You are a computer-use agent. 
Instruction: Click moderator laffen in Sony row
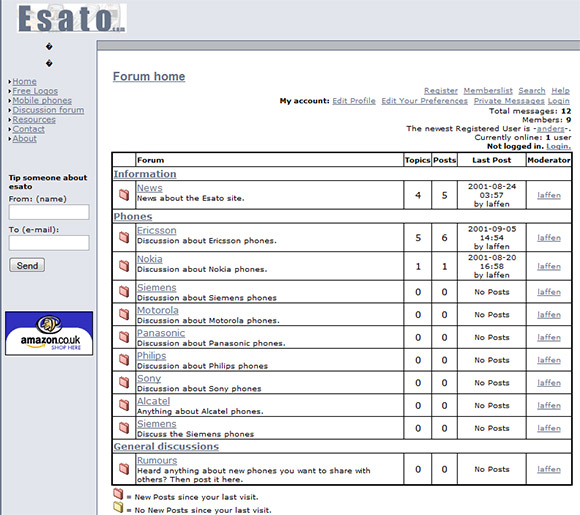(x=549, y=383)
